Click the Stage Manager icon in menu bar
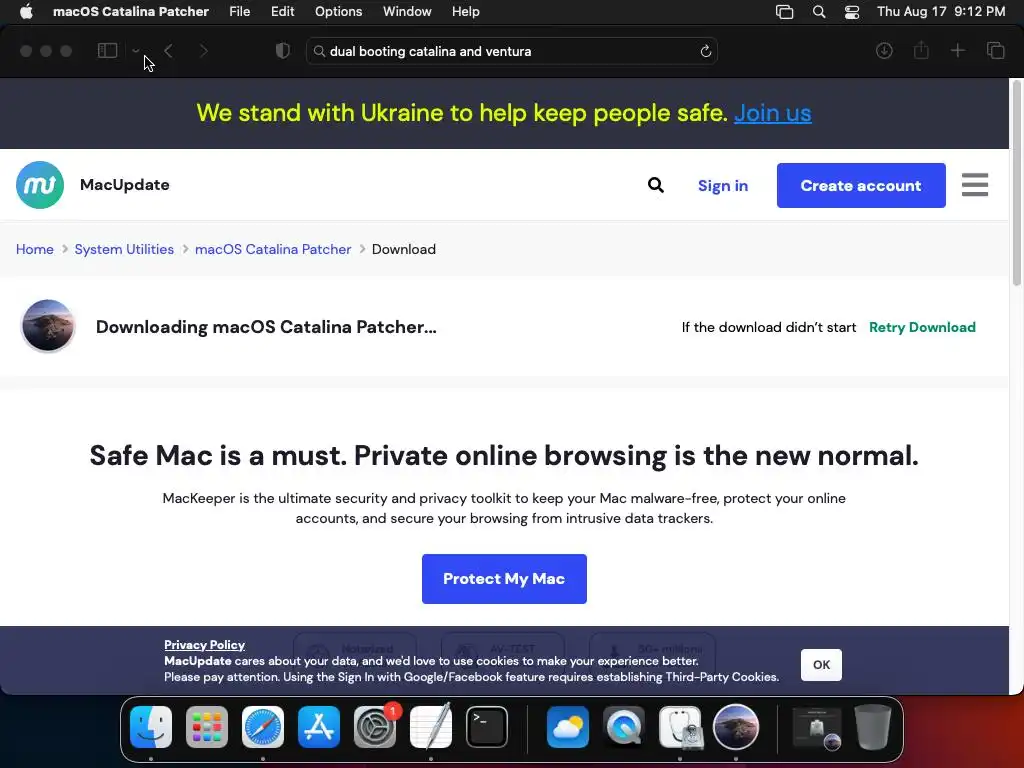 pos(784,12)
